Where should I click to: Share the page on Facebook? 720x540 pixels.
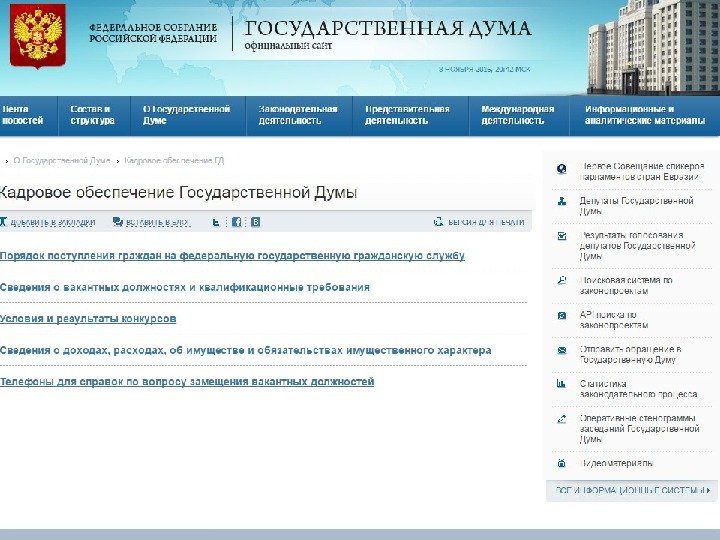[x=236, y=222]
